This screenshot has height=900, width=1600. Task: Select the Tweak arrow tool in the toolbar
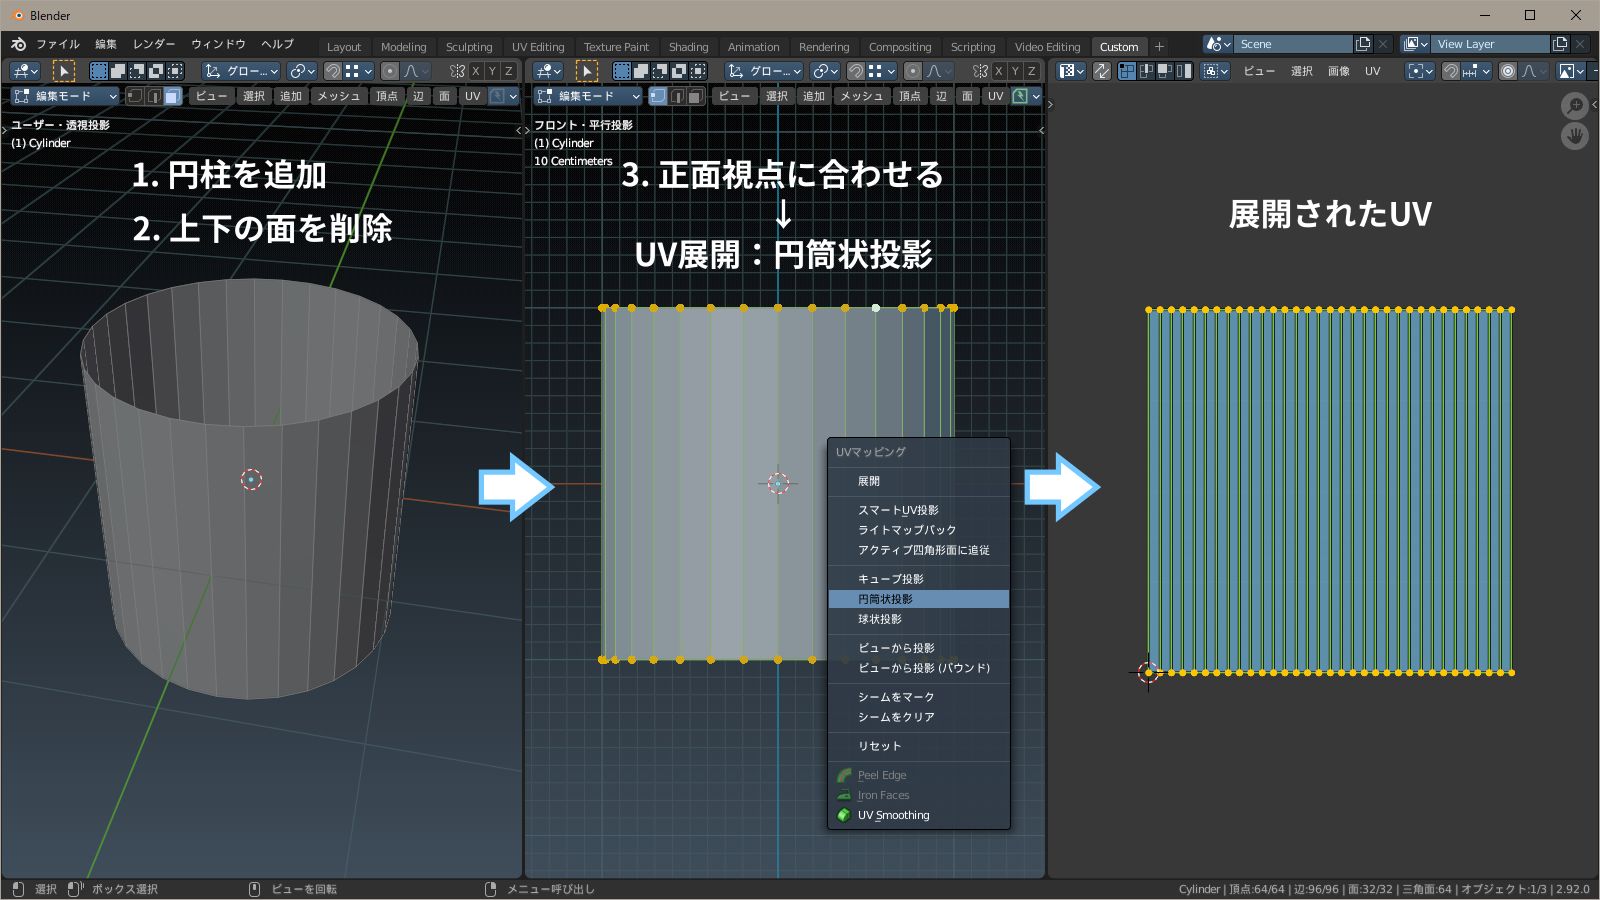click(62, 71)
